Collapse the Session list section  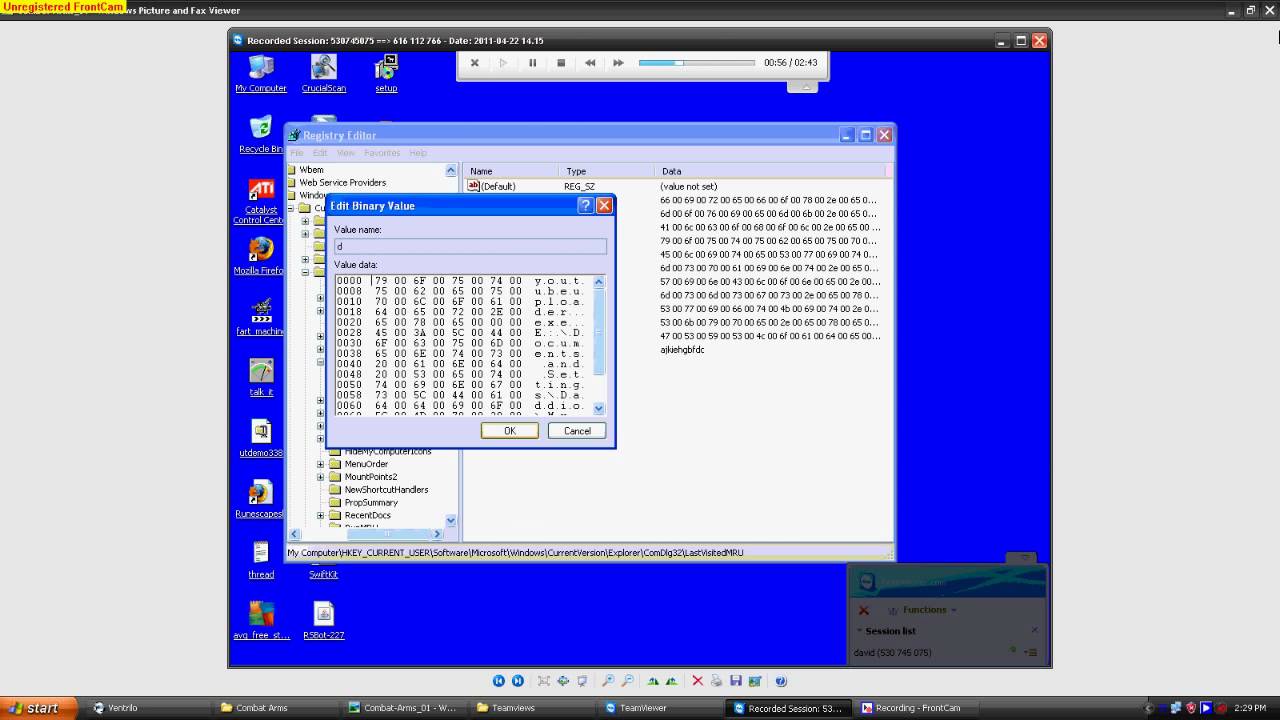tap(859, 631)
